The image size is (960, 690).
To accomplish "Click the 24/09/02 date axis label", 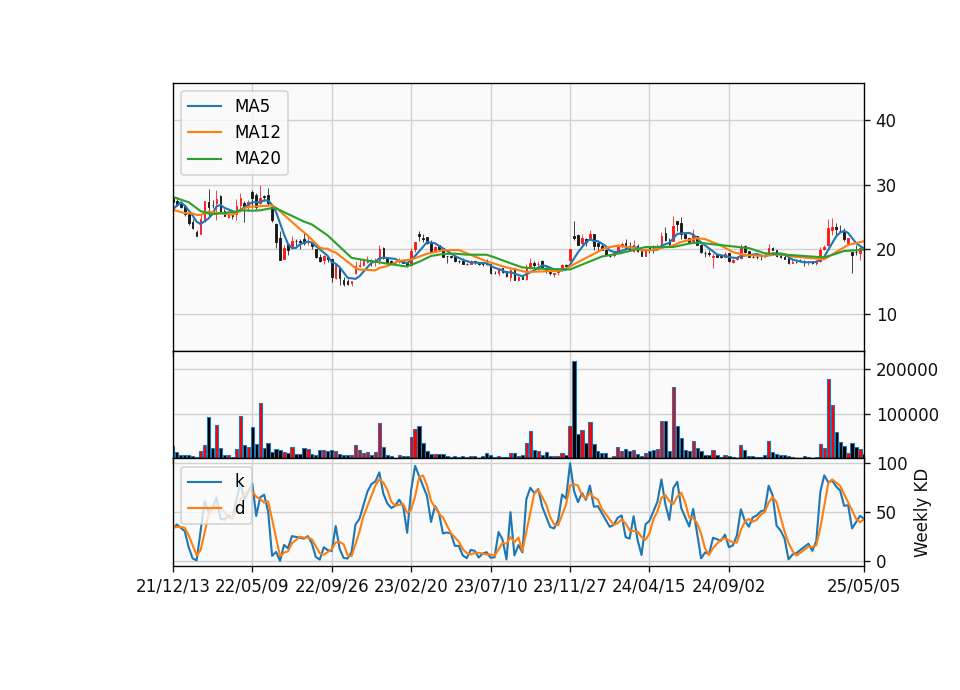I will pyautogui.click(x=729, y=586).
